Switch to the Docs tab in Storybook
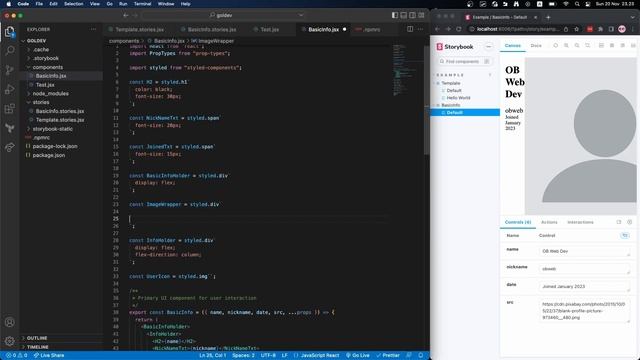Screen dimensions: 640x360 click(x=536, y=46)
